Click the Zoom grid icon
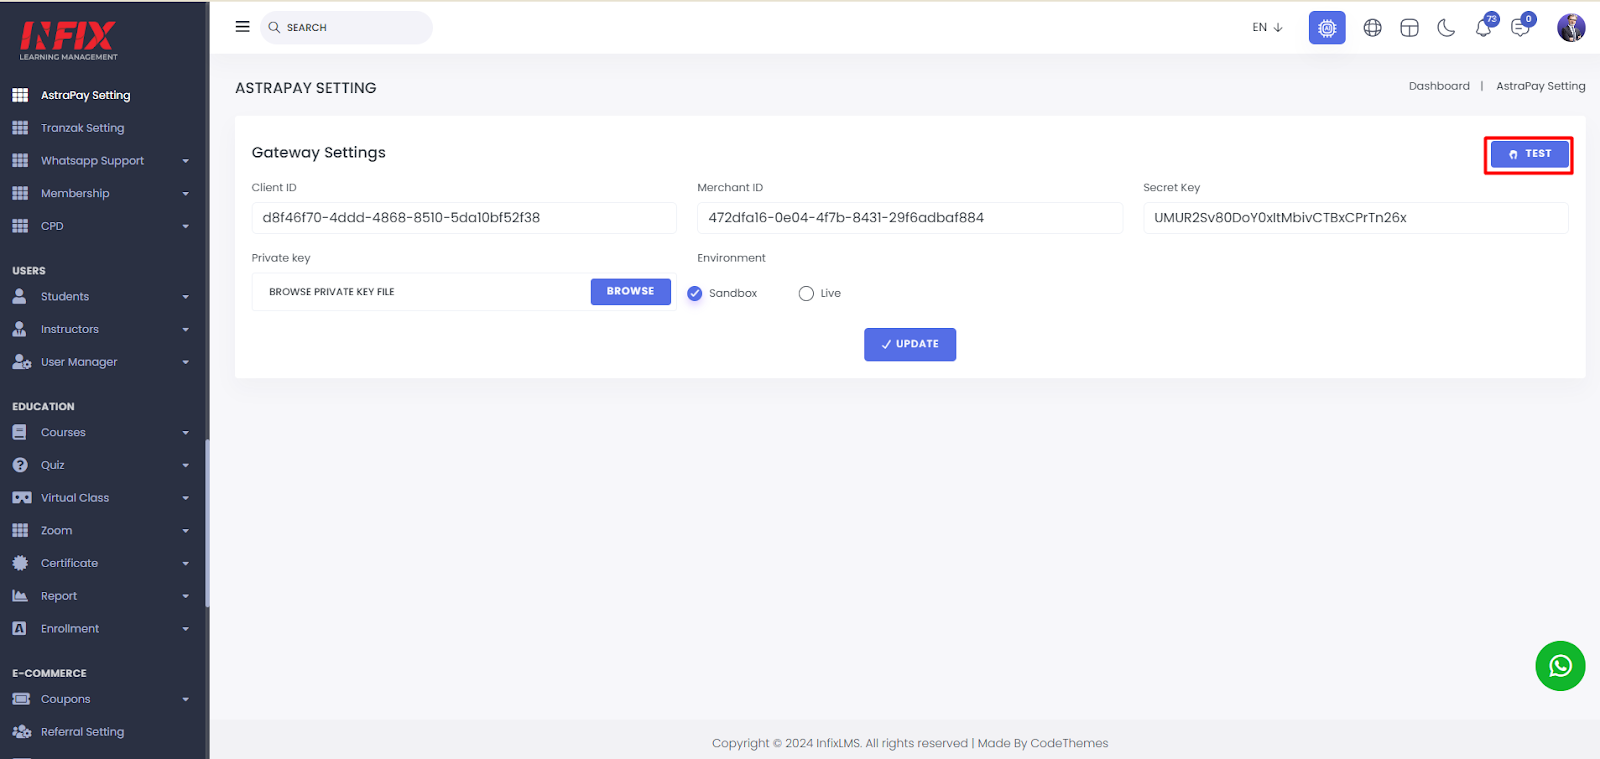 click(x=19, y=530)
